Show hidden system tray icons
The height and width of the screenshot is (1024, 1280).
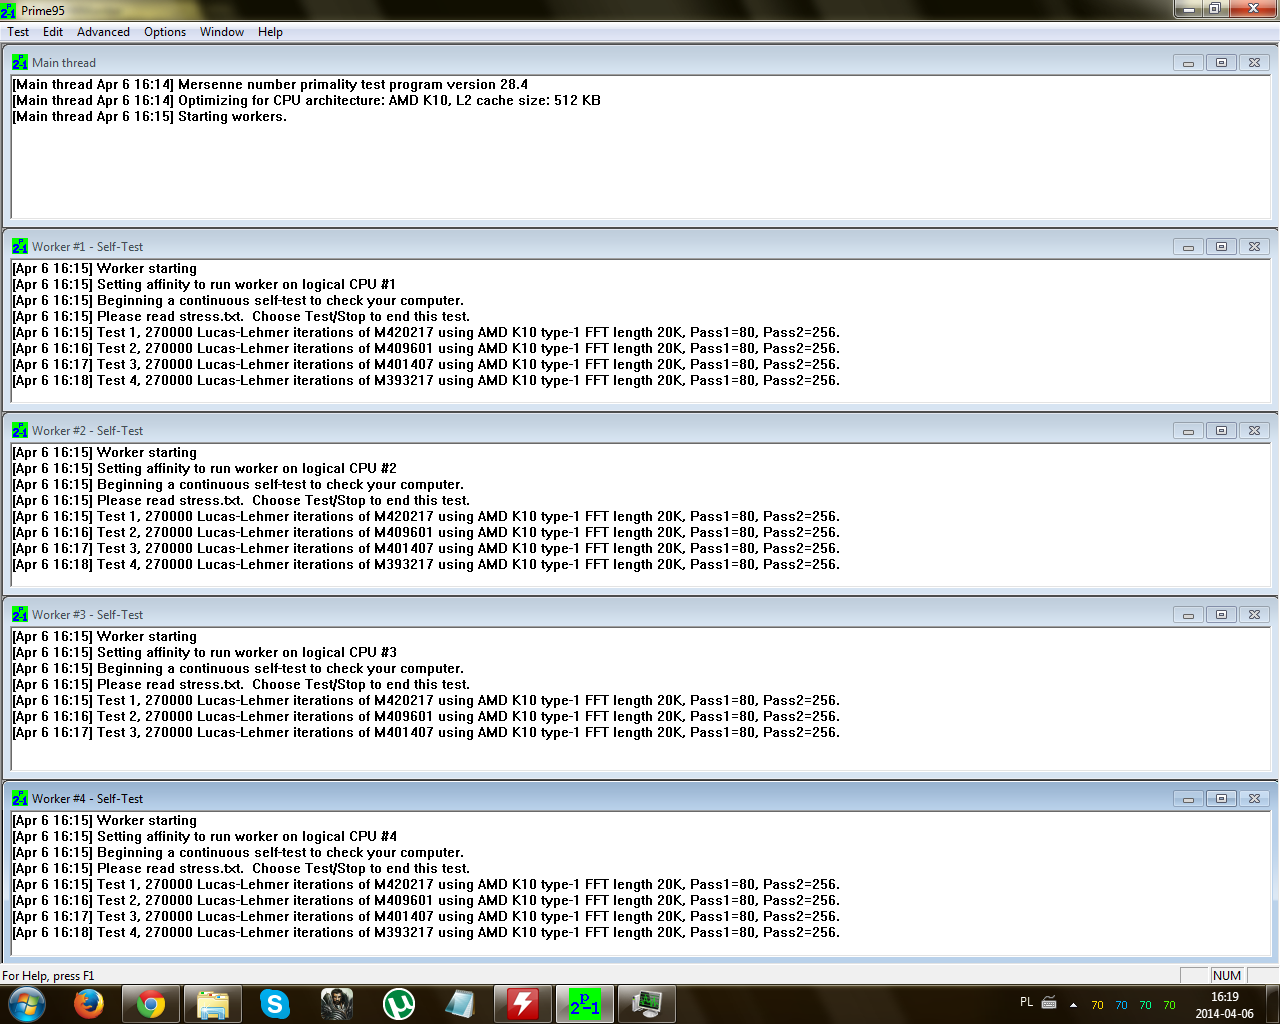[1073, 1005]
